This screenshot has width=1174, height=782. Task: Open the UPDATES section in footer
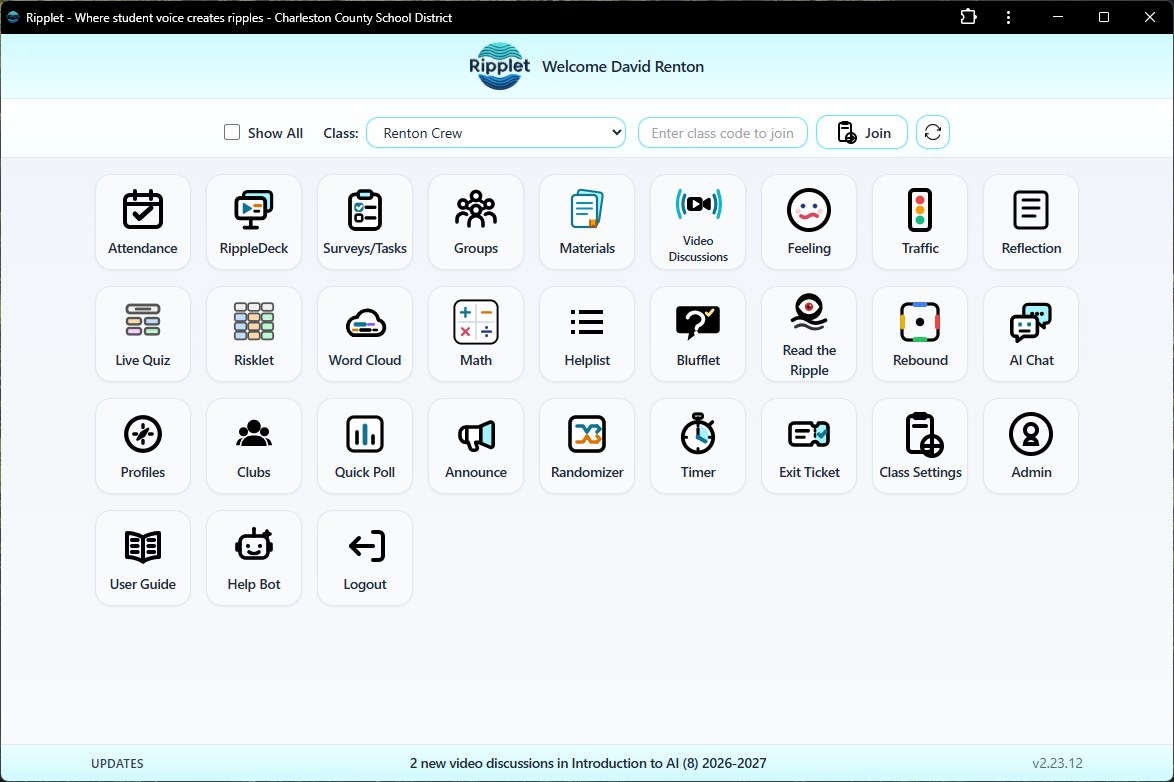coord(117,763)
